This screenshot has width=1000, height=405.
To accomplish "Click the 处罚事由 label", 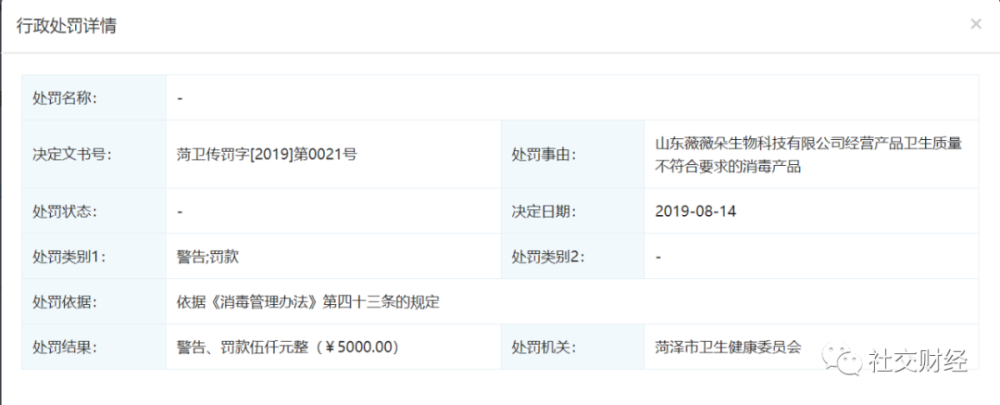I will coord(545,154).
